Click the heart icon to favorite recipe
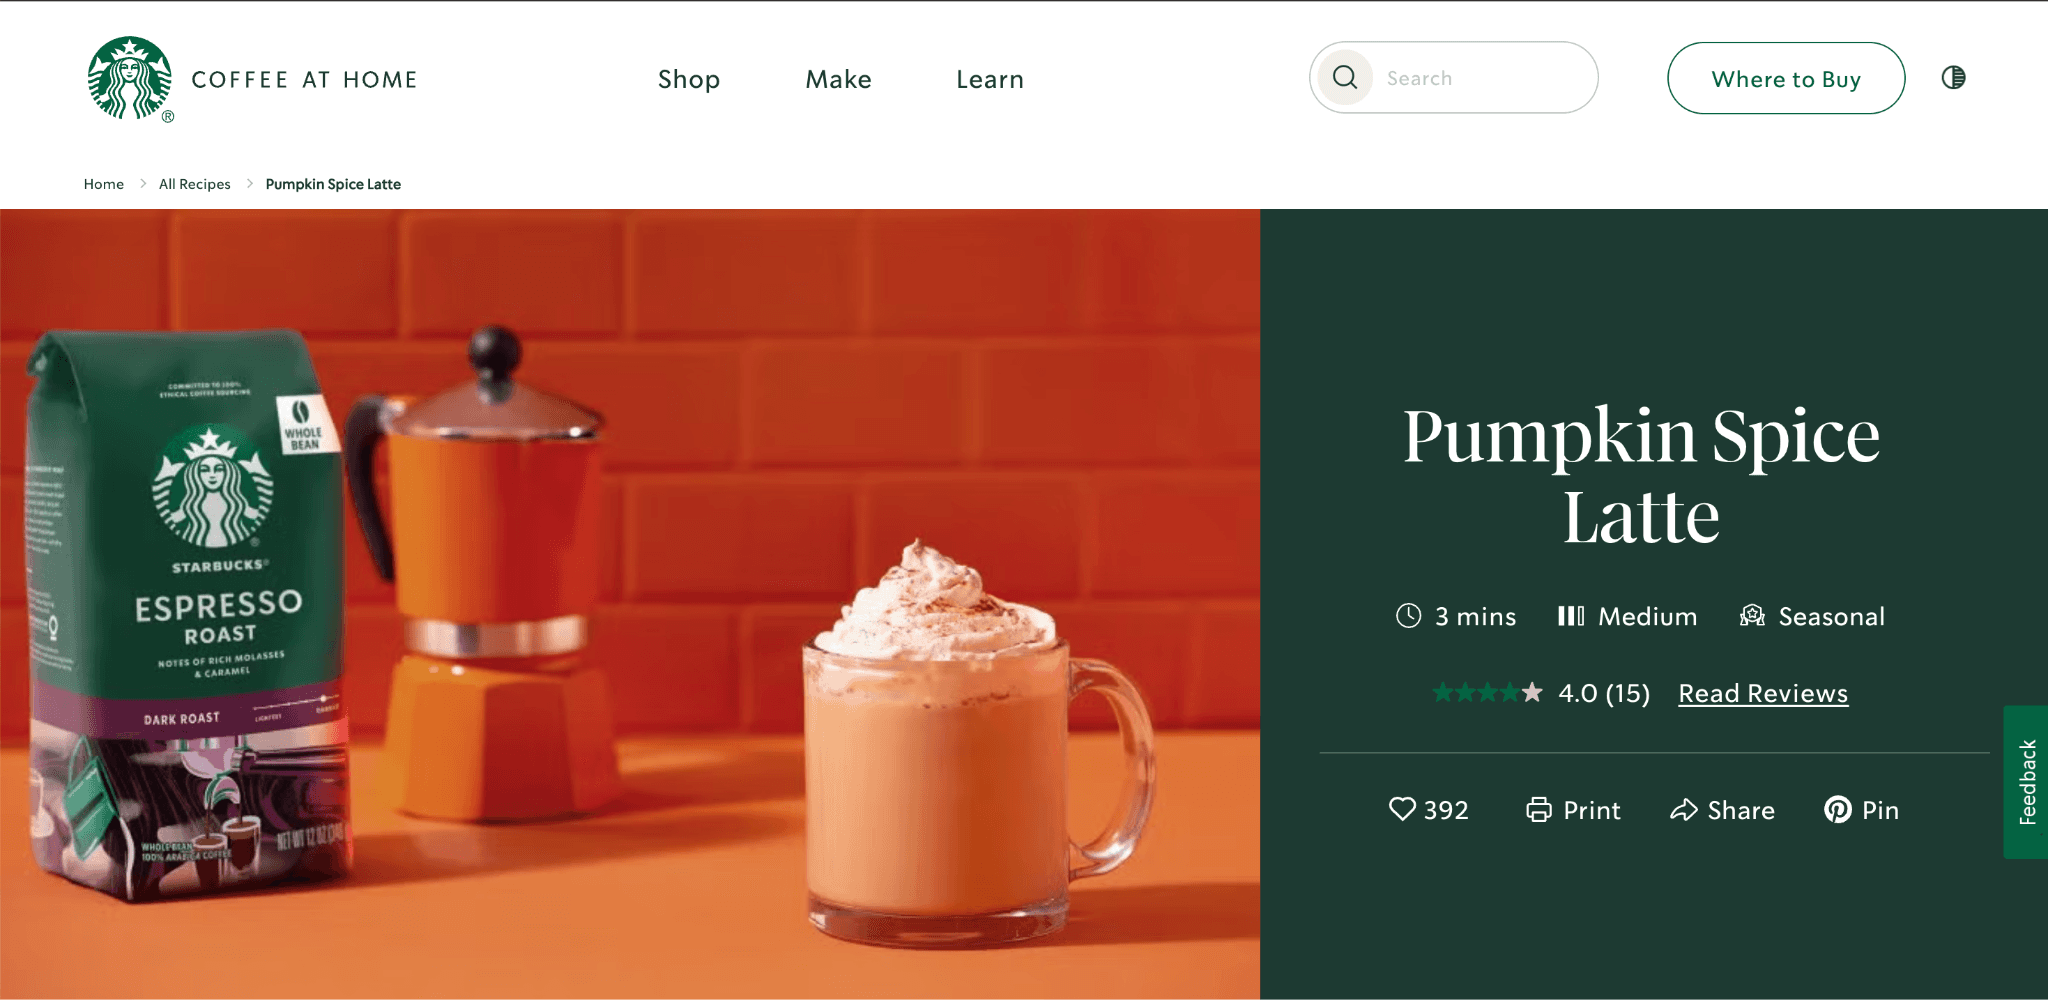Screen dimensions: 2048x1000 coord(1402,808)
